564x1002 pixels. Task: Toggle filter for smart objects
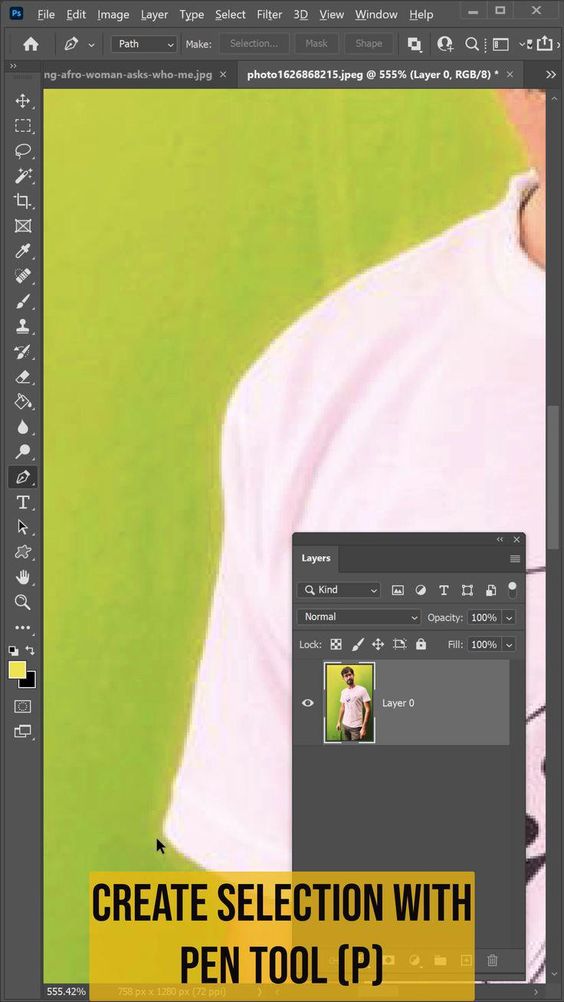[x=490, y=590]
